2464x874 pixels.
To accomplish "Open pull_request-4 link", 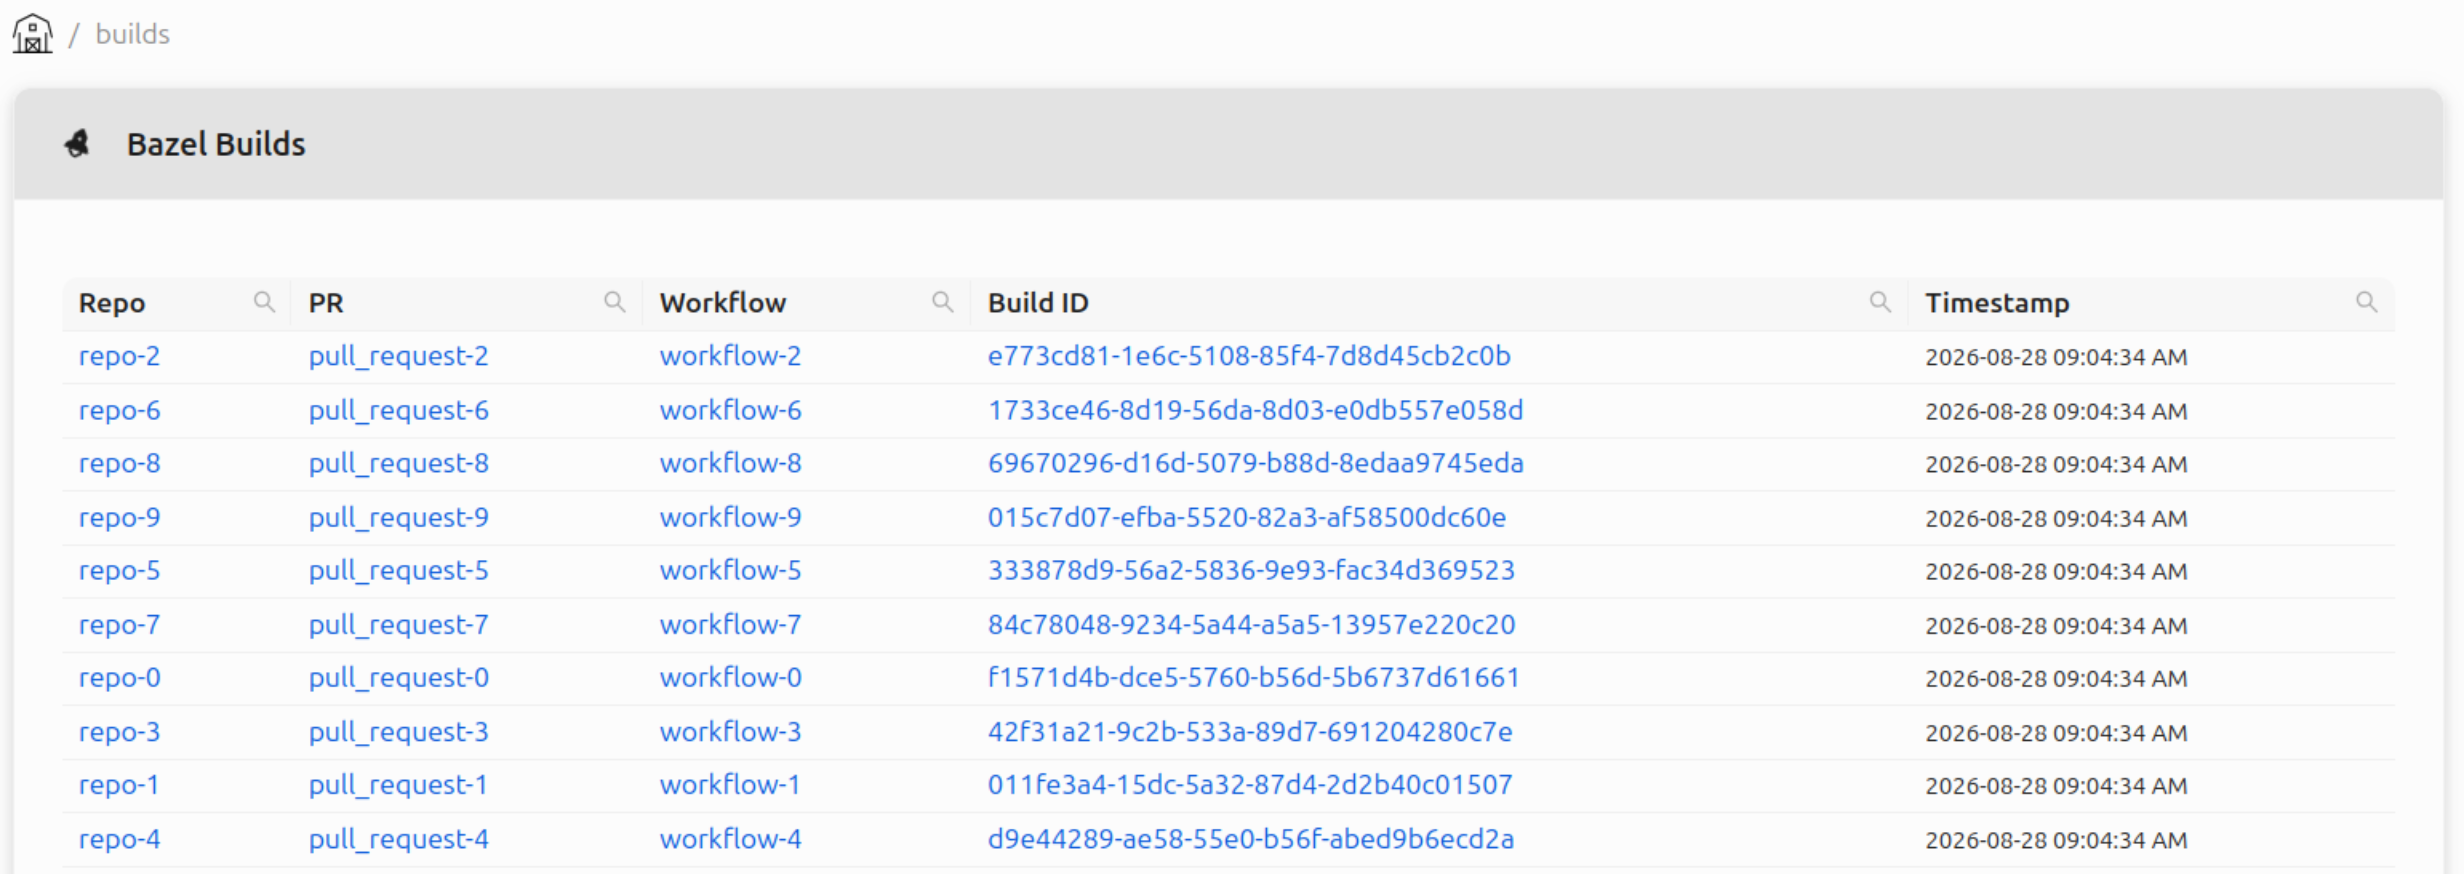I will tap(399, 838).
